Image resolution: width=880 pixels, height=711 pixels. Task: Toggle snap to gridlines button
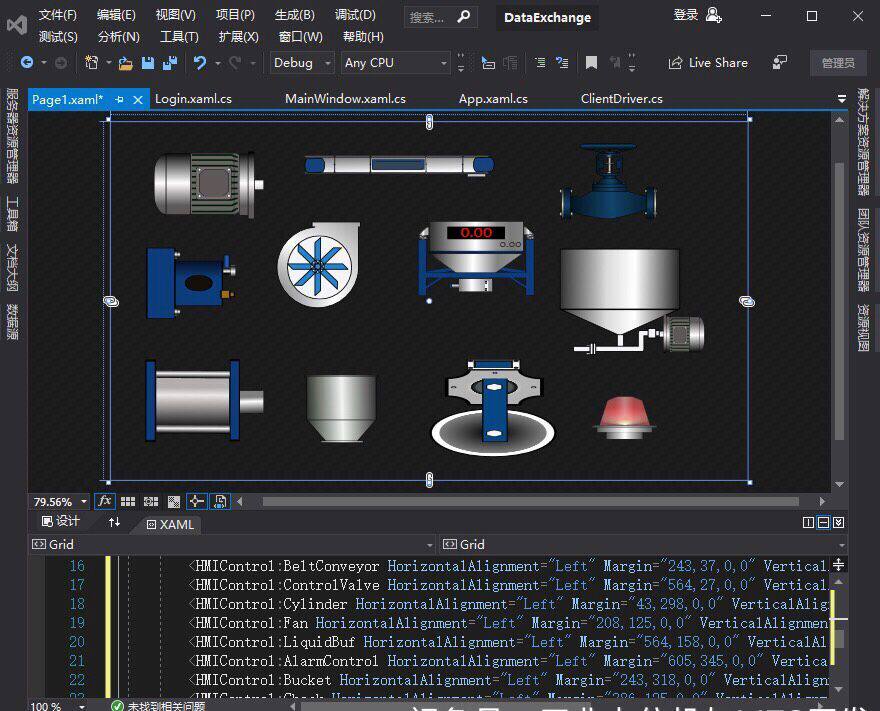[x=152, y=501]
